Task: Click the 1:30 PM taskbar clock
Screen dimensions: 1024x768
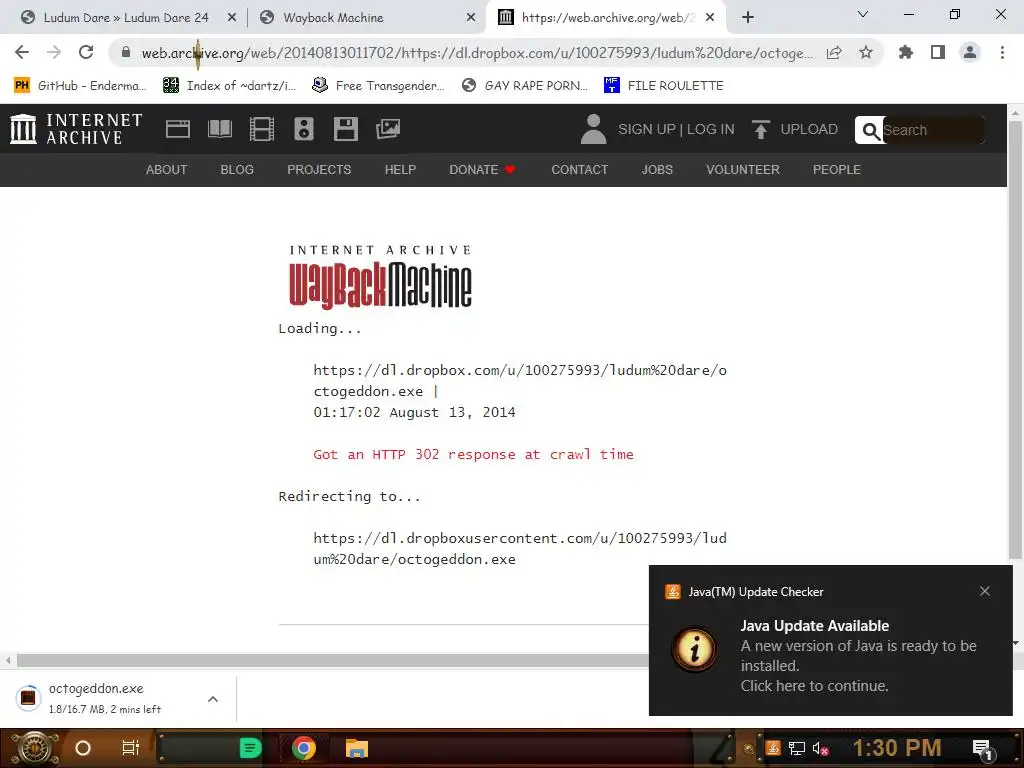Action: (x=897, y=748)
